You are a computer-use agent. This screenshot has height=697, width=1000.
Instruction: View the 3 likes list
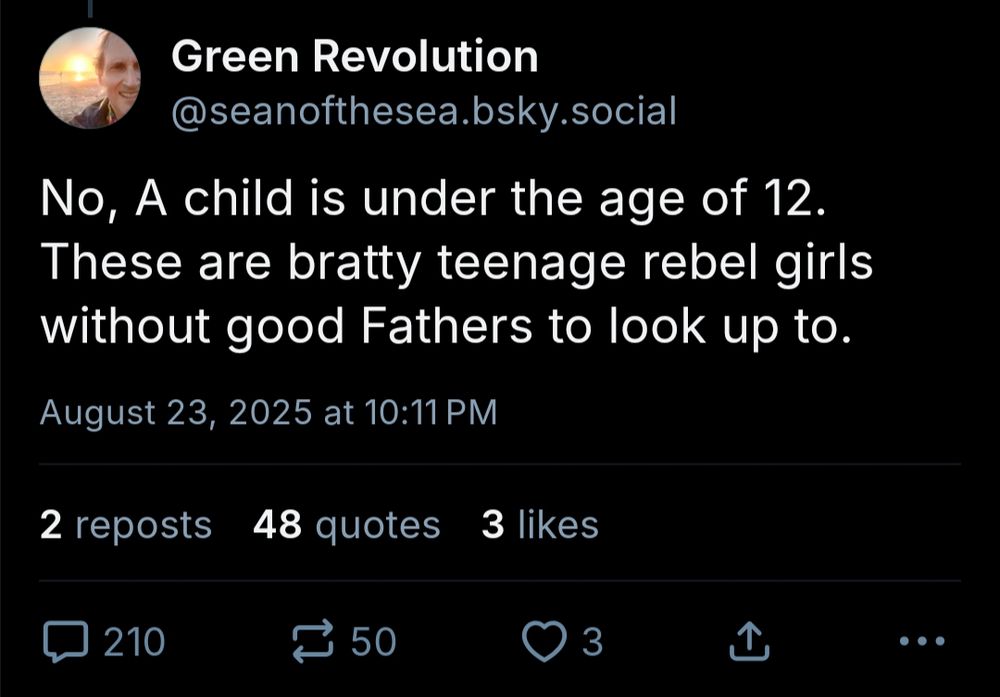540,525
